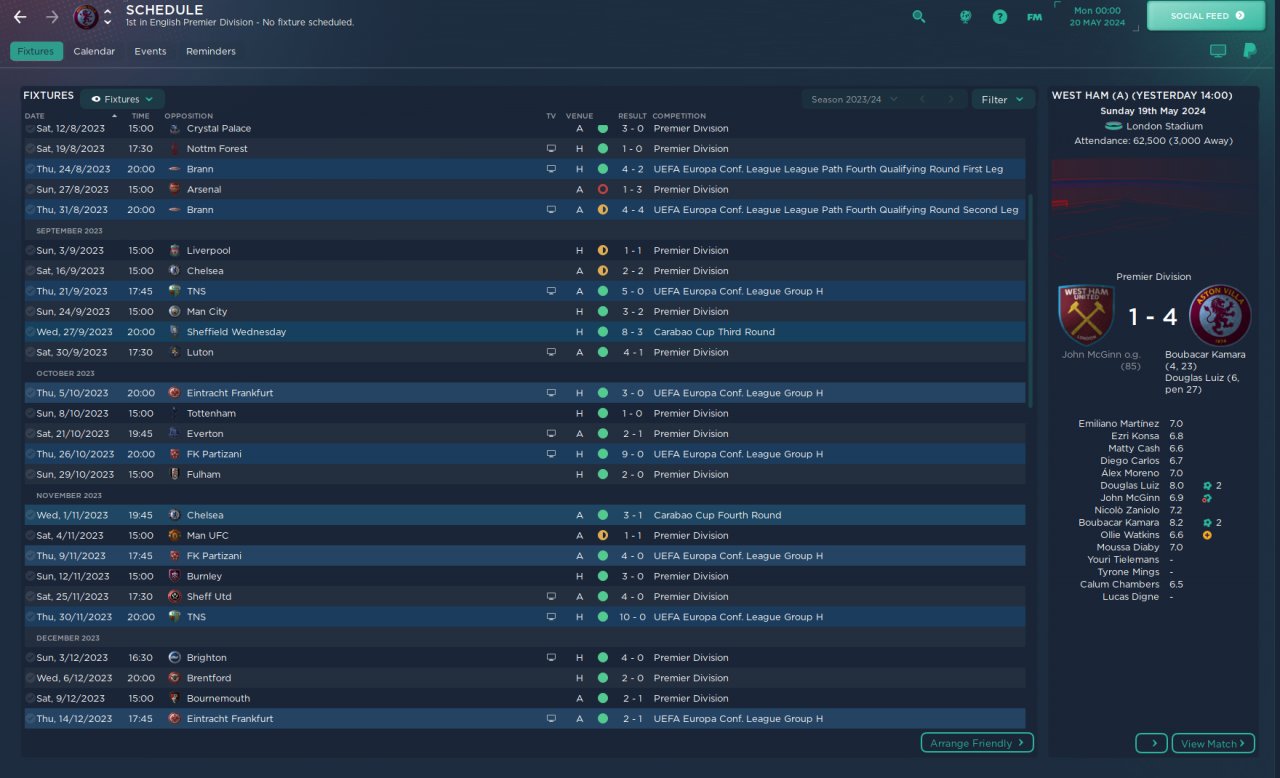This screenshot has width=1280, height=778.
Task: Click Douglas Luiz's goal icon
Action: (1208, 486)
